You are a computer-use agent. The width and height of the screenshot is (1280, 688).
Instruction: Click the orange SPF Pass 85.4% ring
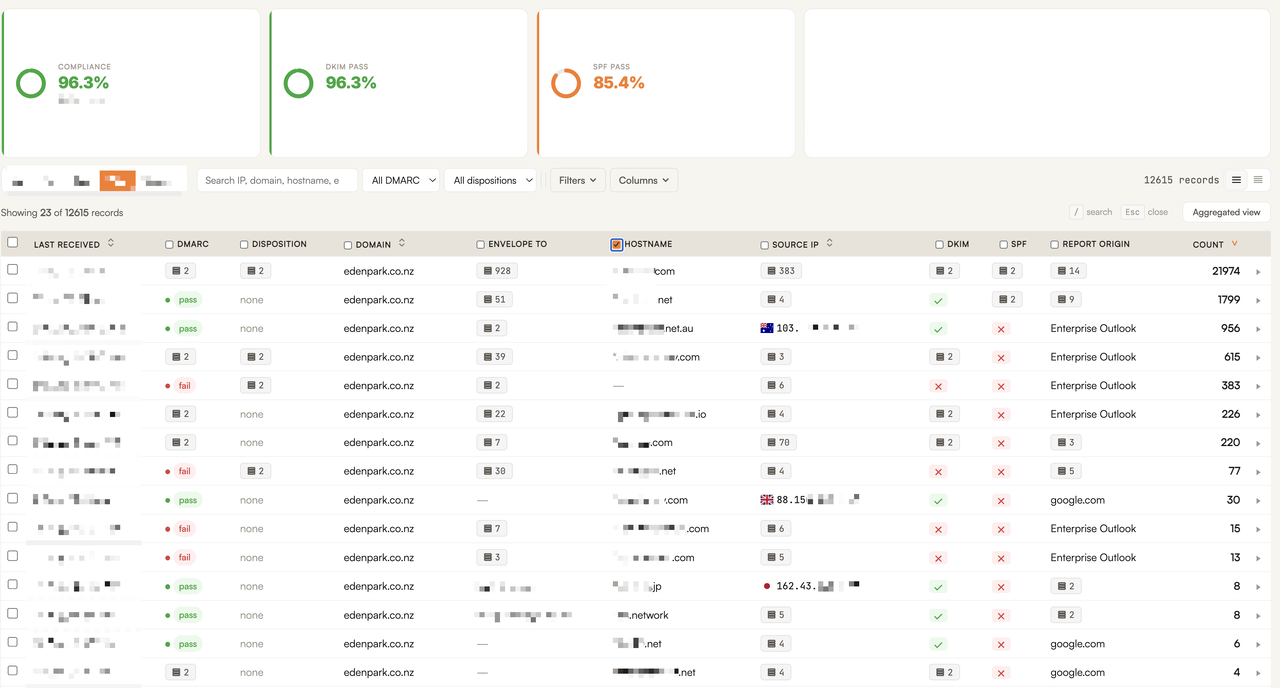coord(566,83)
